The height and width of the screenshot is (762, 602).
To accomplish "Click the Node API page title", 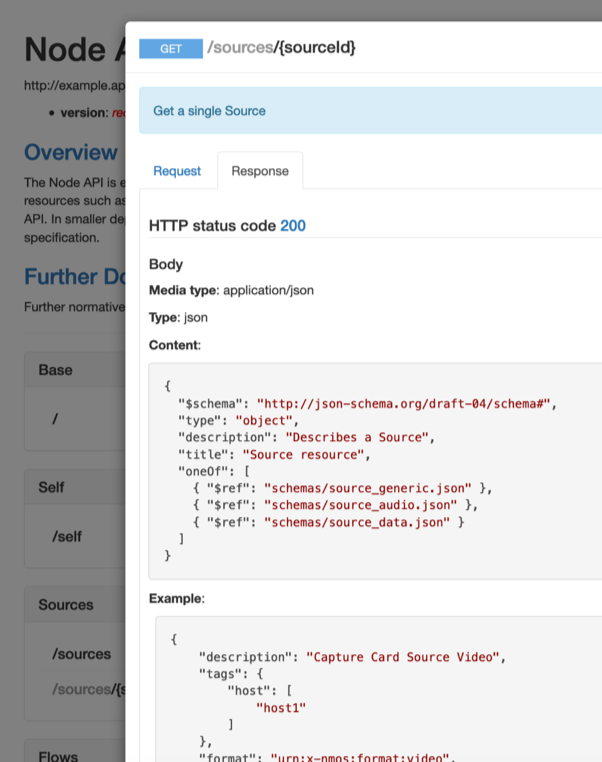I will point(66,50).
